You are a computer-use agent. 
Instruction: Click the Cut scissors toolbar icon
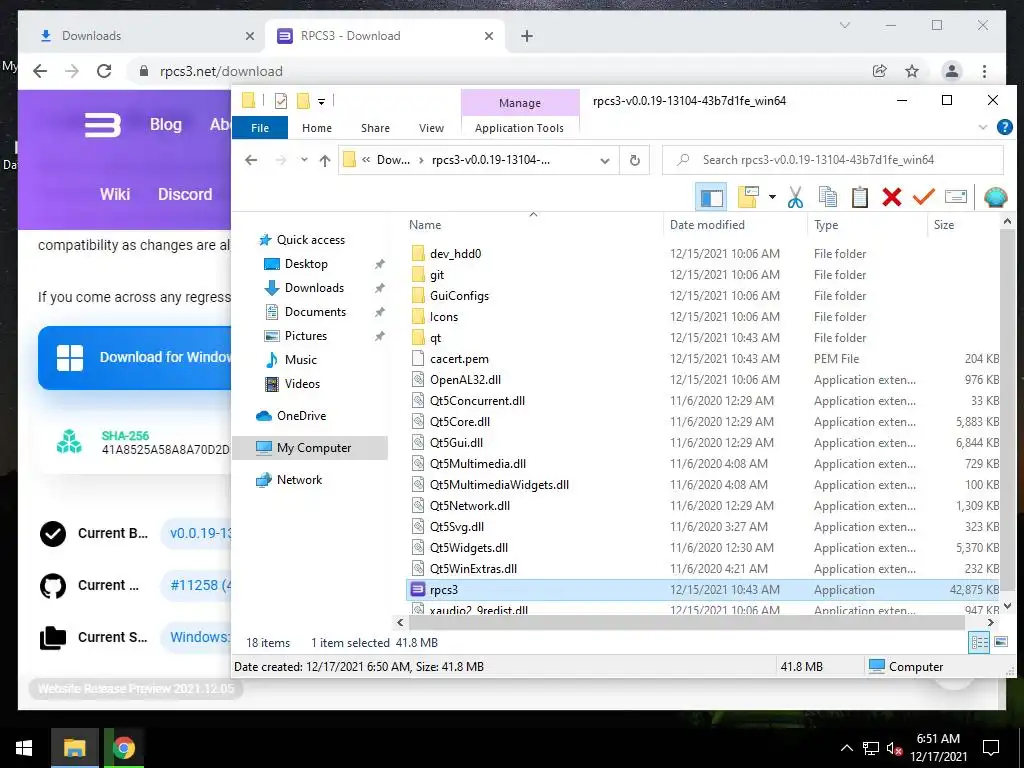pos(795,197)
